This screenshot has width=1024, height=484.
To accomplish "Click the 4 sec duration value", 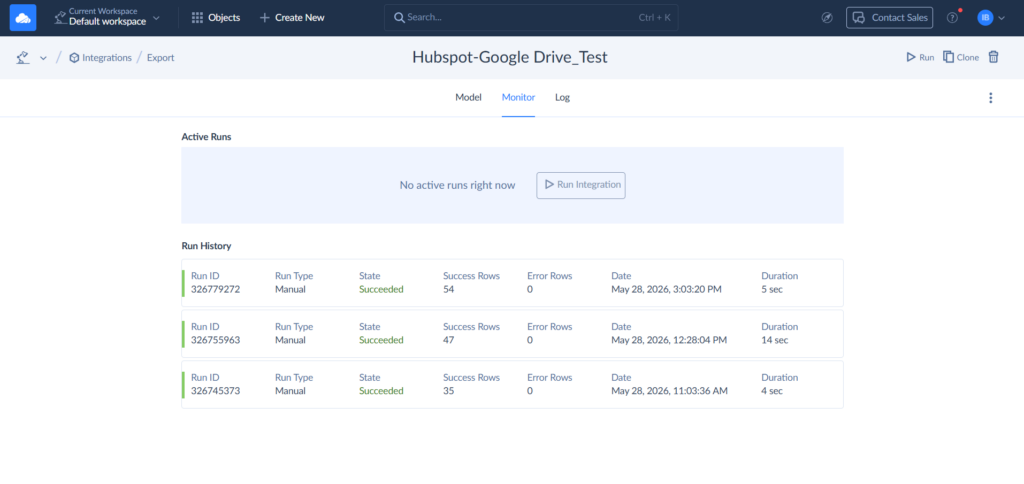I will 772,391.
